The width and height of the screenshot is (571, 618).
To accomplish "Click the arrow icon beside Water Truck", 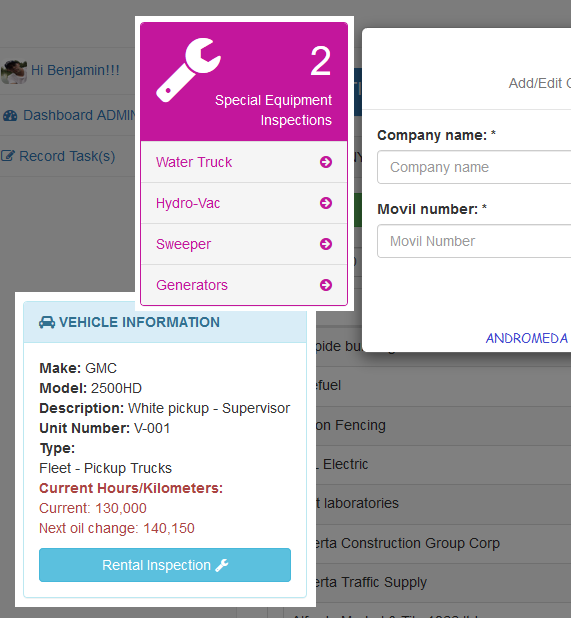I will (x=326, y=162).
